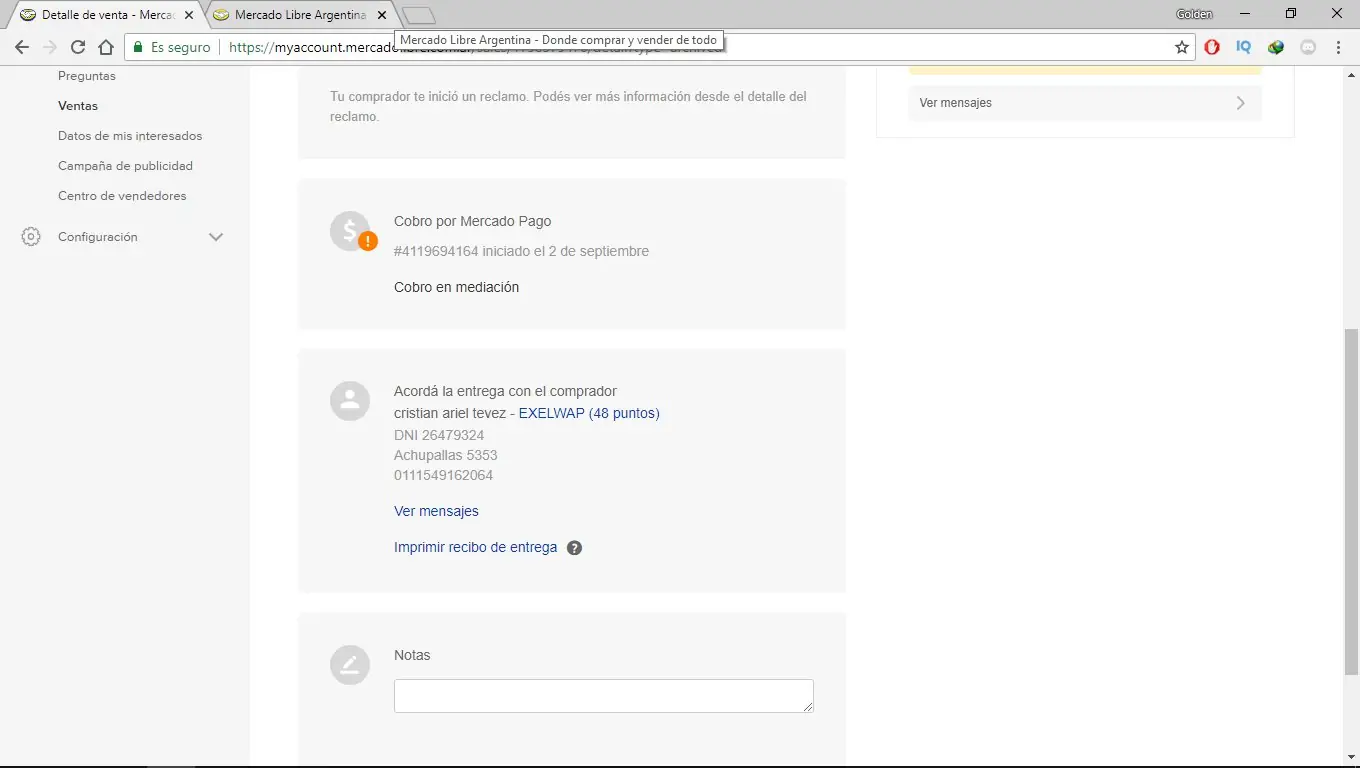Click the page vertical scrollbar thumb
Screen dimensions: 1360x768
[x=1351, y=500]
